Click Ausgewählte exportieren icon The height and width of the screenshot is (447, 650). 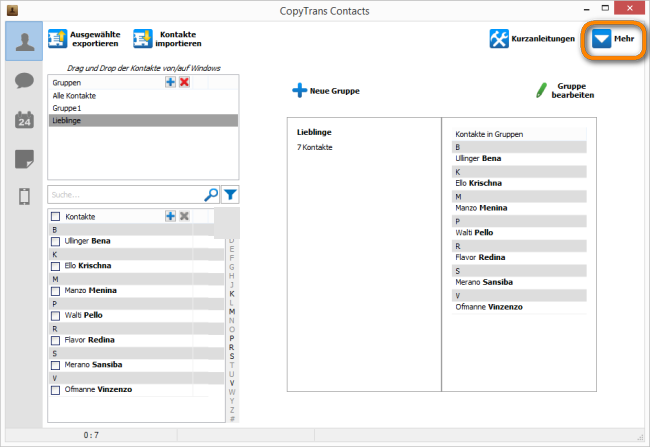pyautogui.click(x=58, y=39)
